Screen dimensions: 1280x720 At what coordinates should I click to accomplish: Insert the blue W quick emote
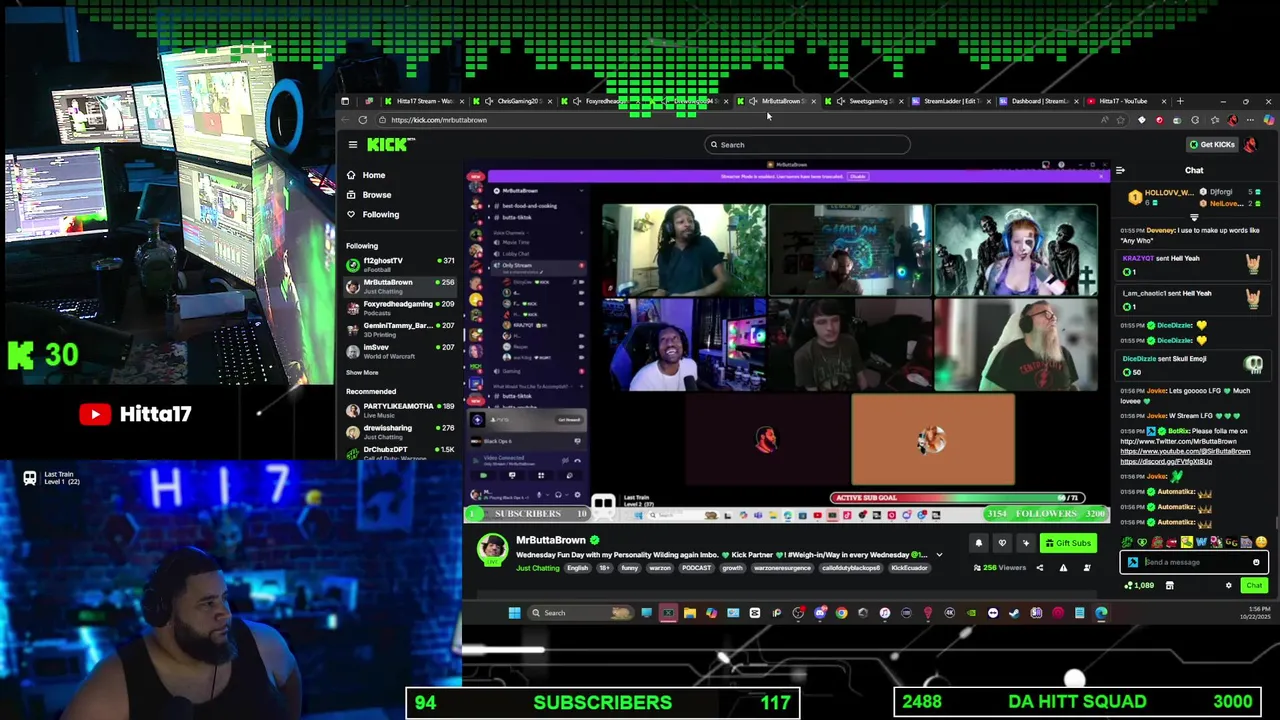1203,542
